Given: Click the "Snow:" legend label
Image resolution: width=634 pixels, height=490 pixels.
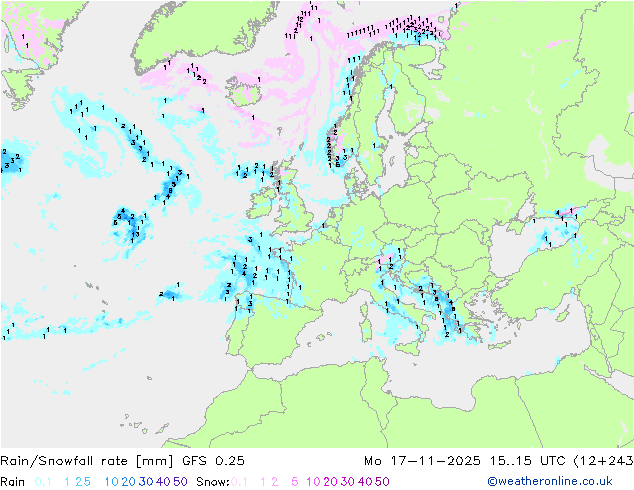Looking at the screenshot, I should point(213,482).
